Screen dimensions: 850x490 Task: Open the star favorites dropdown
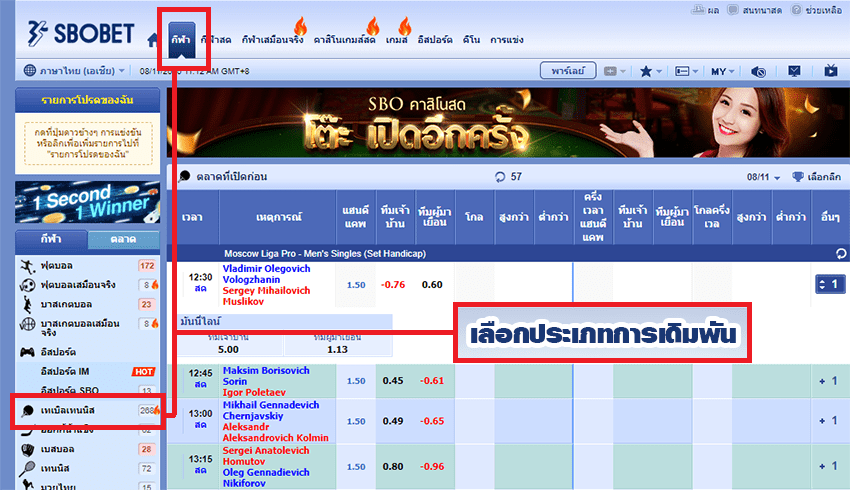pos(651,71)
